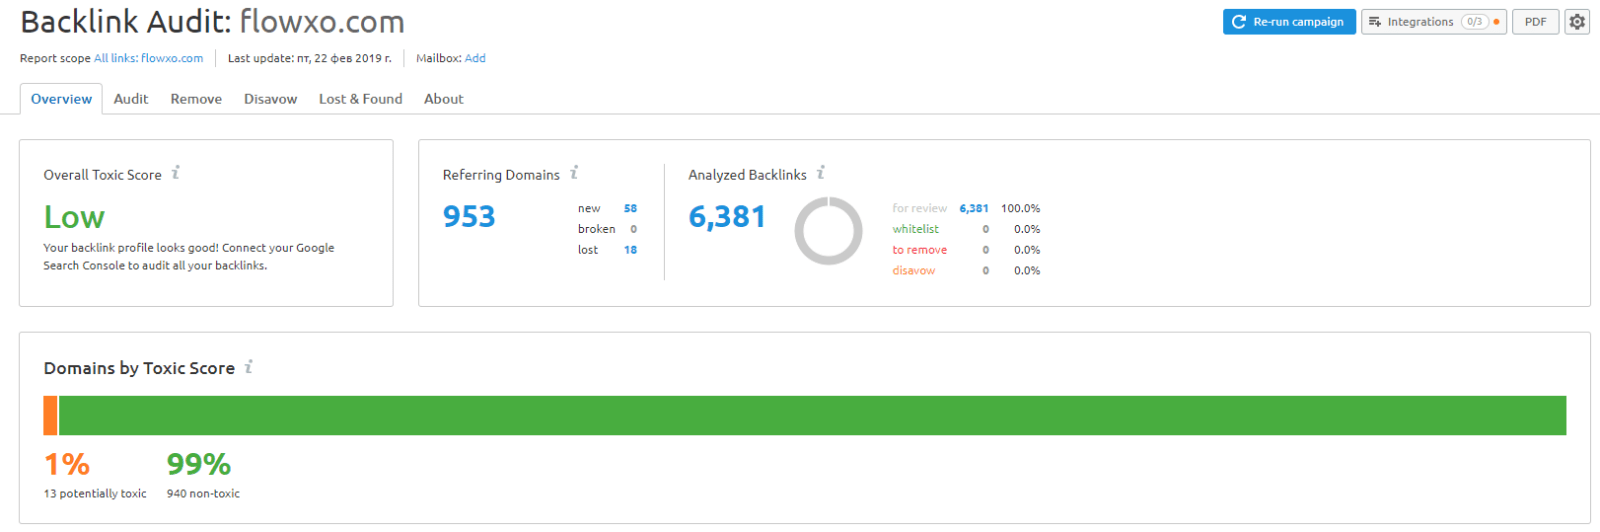Click the Mailbox Add link
Viewport: 1600px width, 532px height.
coord(475,58)
